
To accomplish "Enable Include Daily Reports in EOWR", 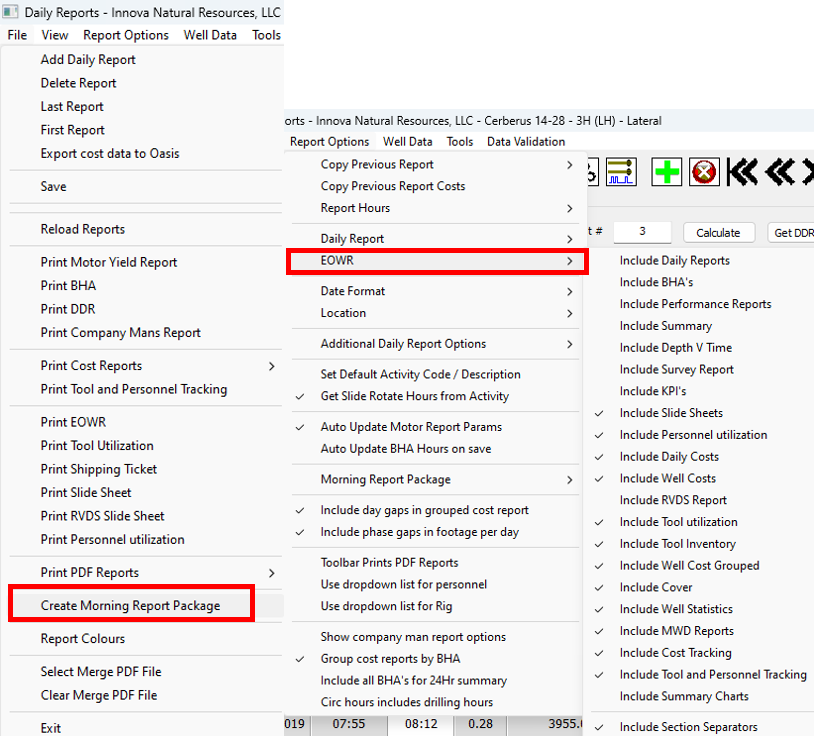I will [x=674, y=260].
